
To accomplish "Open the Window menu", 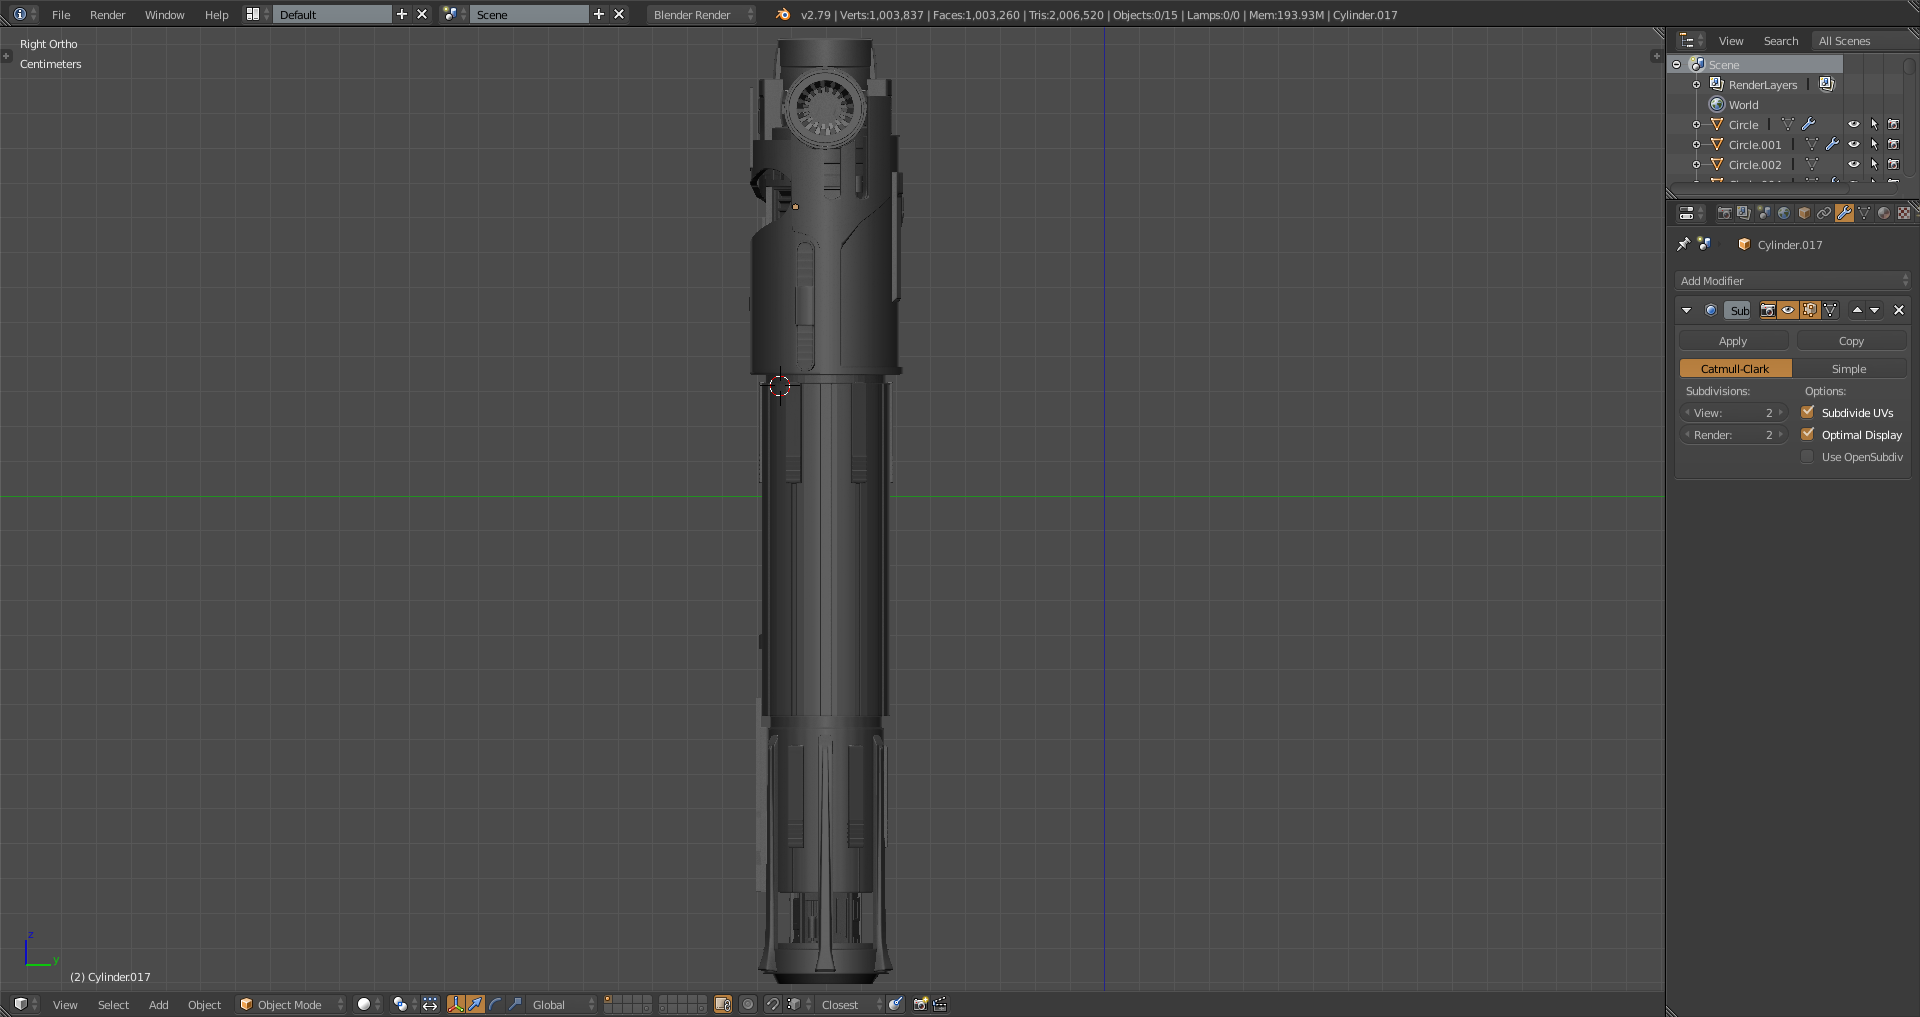I will pyautogui.click(x=164, y=14).
